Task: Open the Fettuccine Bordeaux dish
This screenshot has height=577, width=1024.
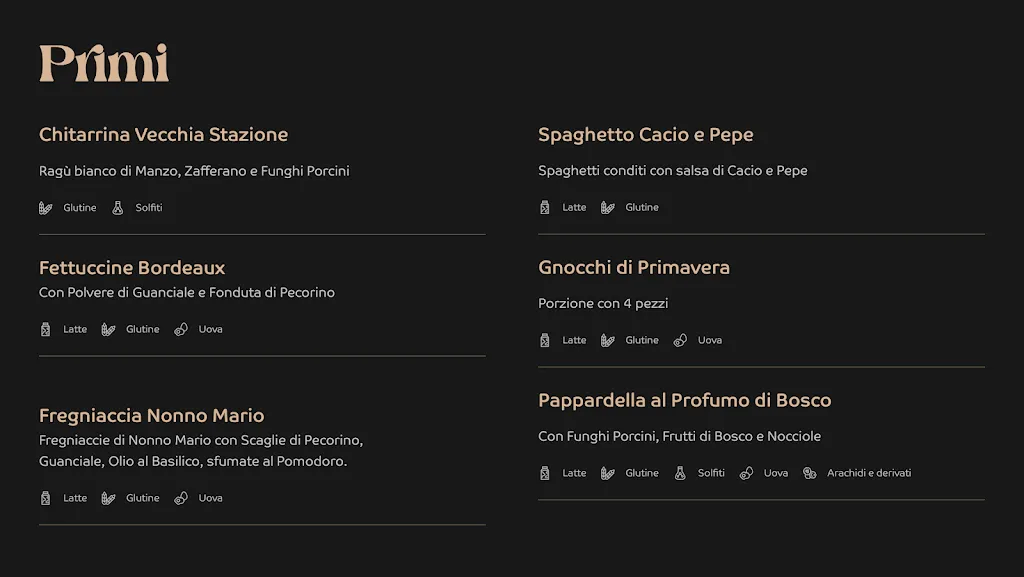Action: point(132,267)
